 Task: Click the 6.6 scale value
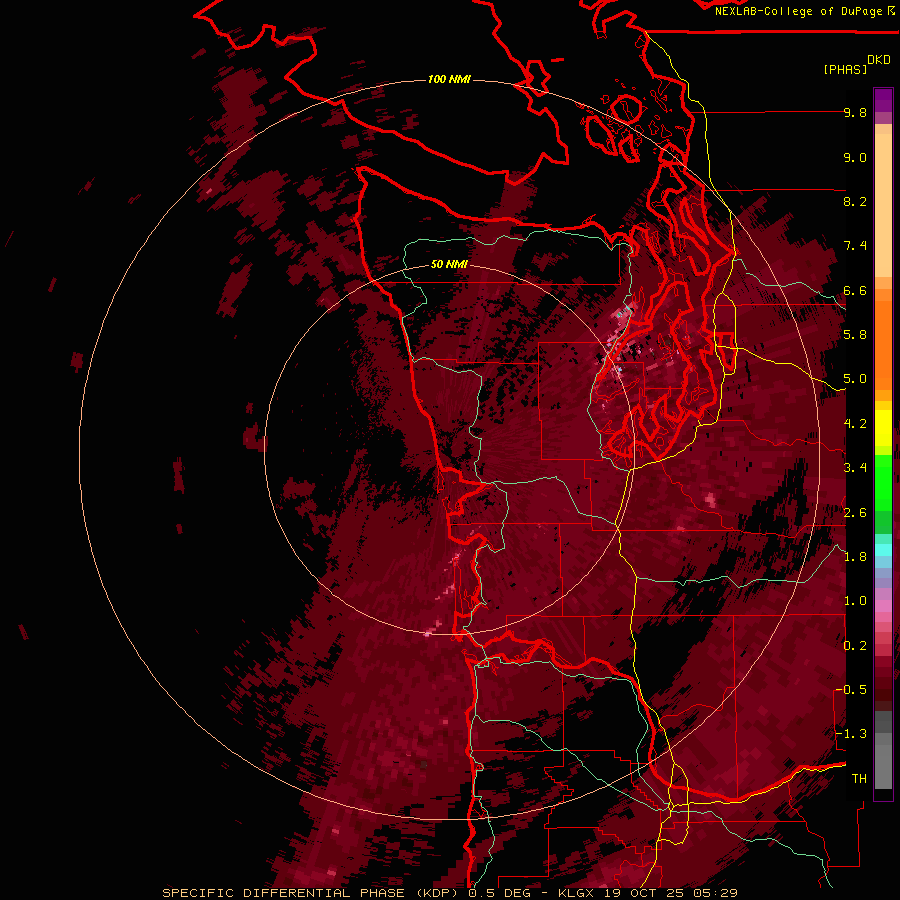point(855,290)
